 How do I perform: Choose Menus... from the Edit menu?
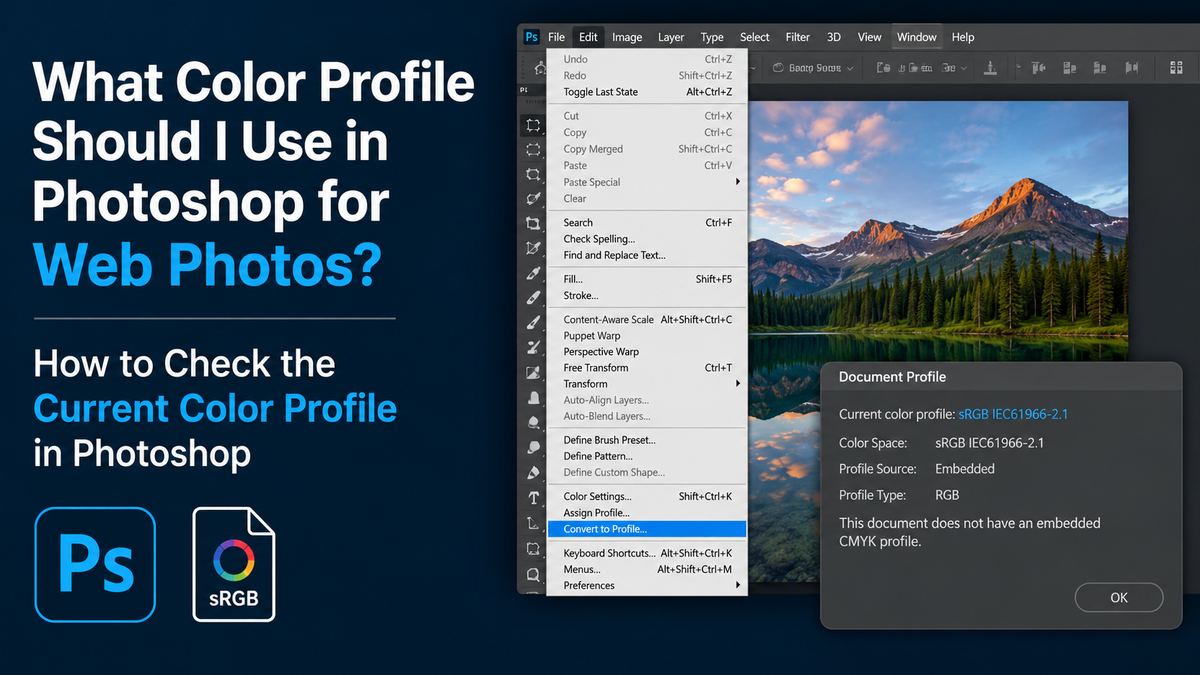[647, 569]
